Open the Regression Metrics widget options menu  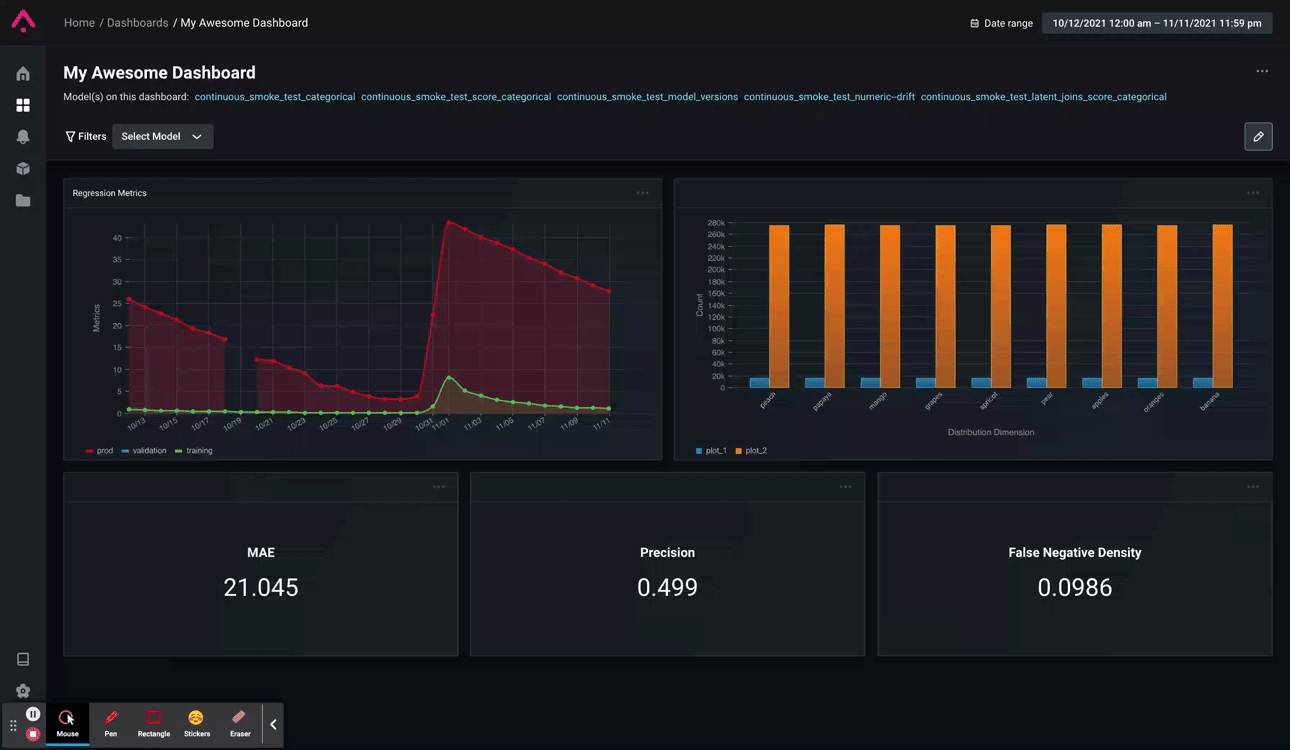[642, 193]
